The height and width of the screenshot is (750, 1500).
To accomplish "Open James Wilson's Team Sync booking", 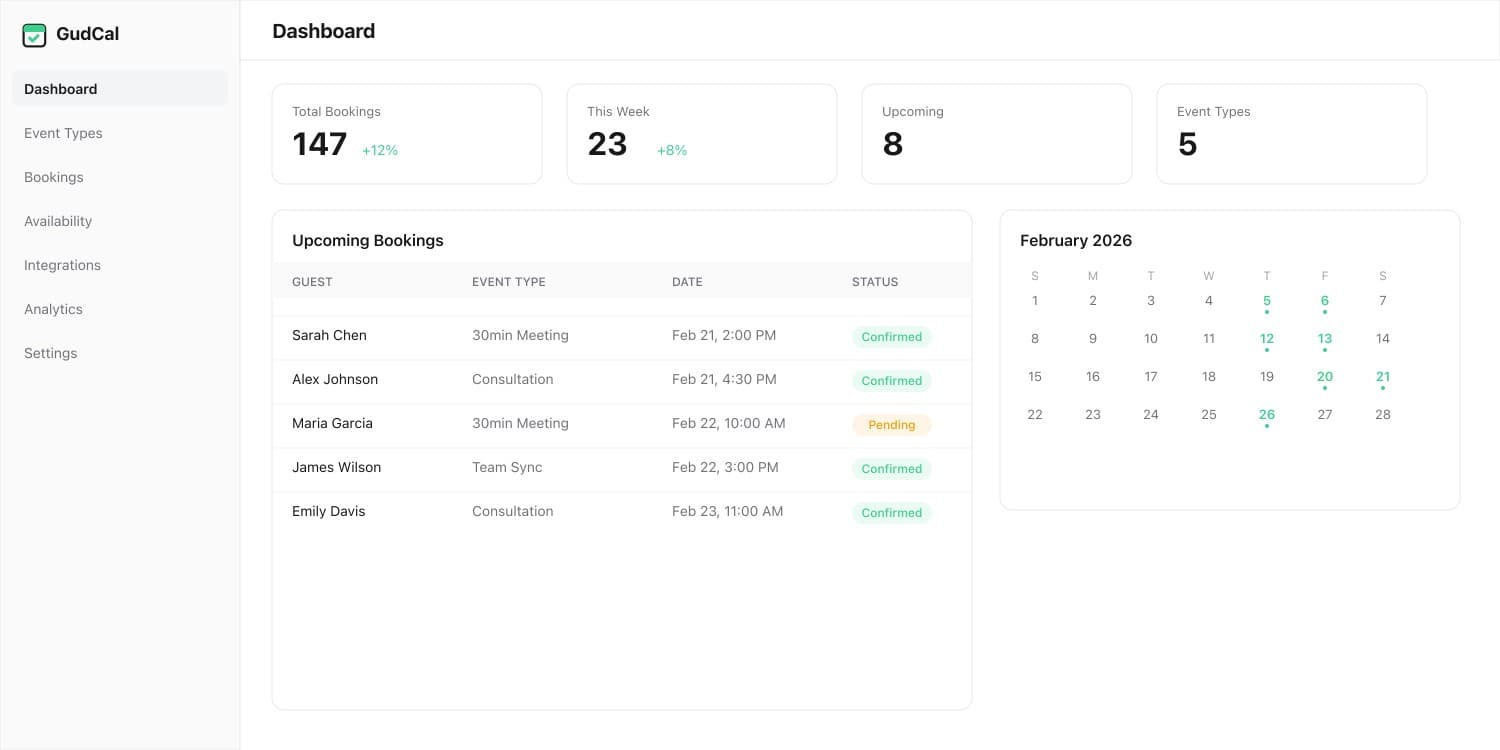I will point(621,468).
